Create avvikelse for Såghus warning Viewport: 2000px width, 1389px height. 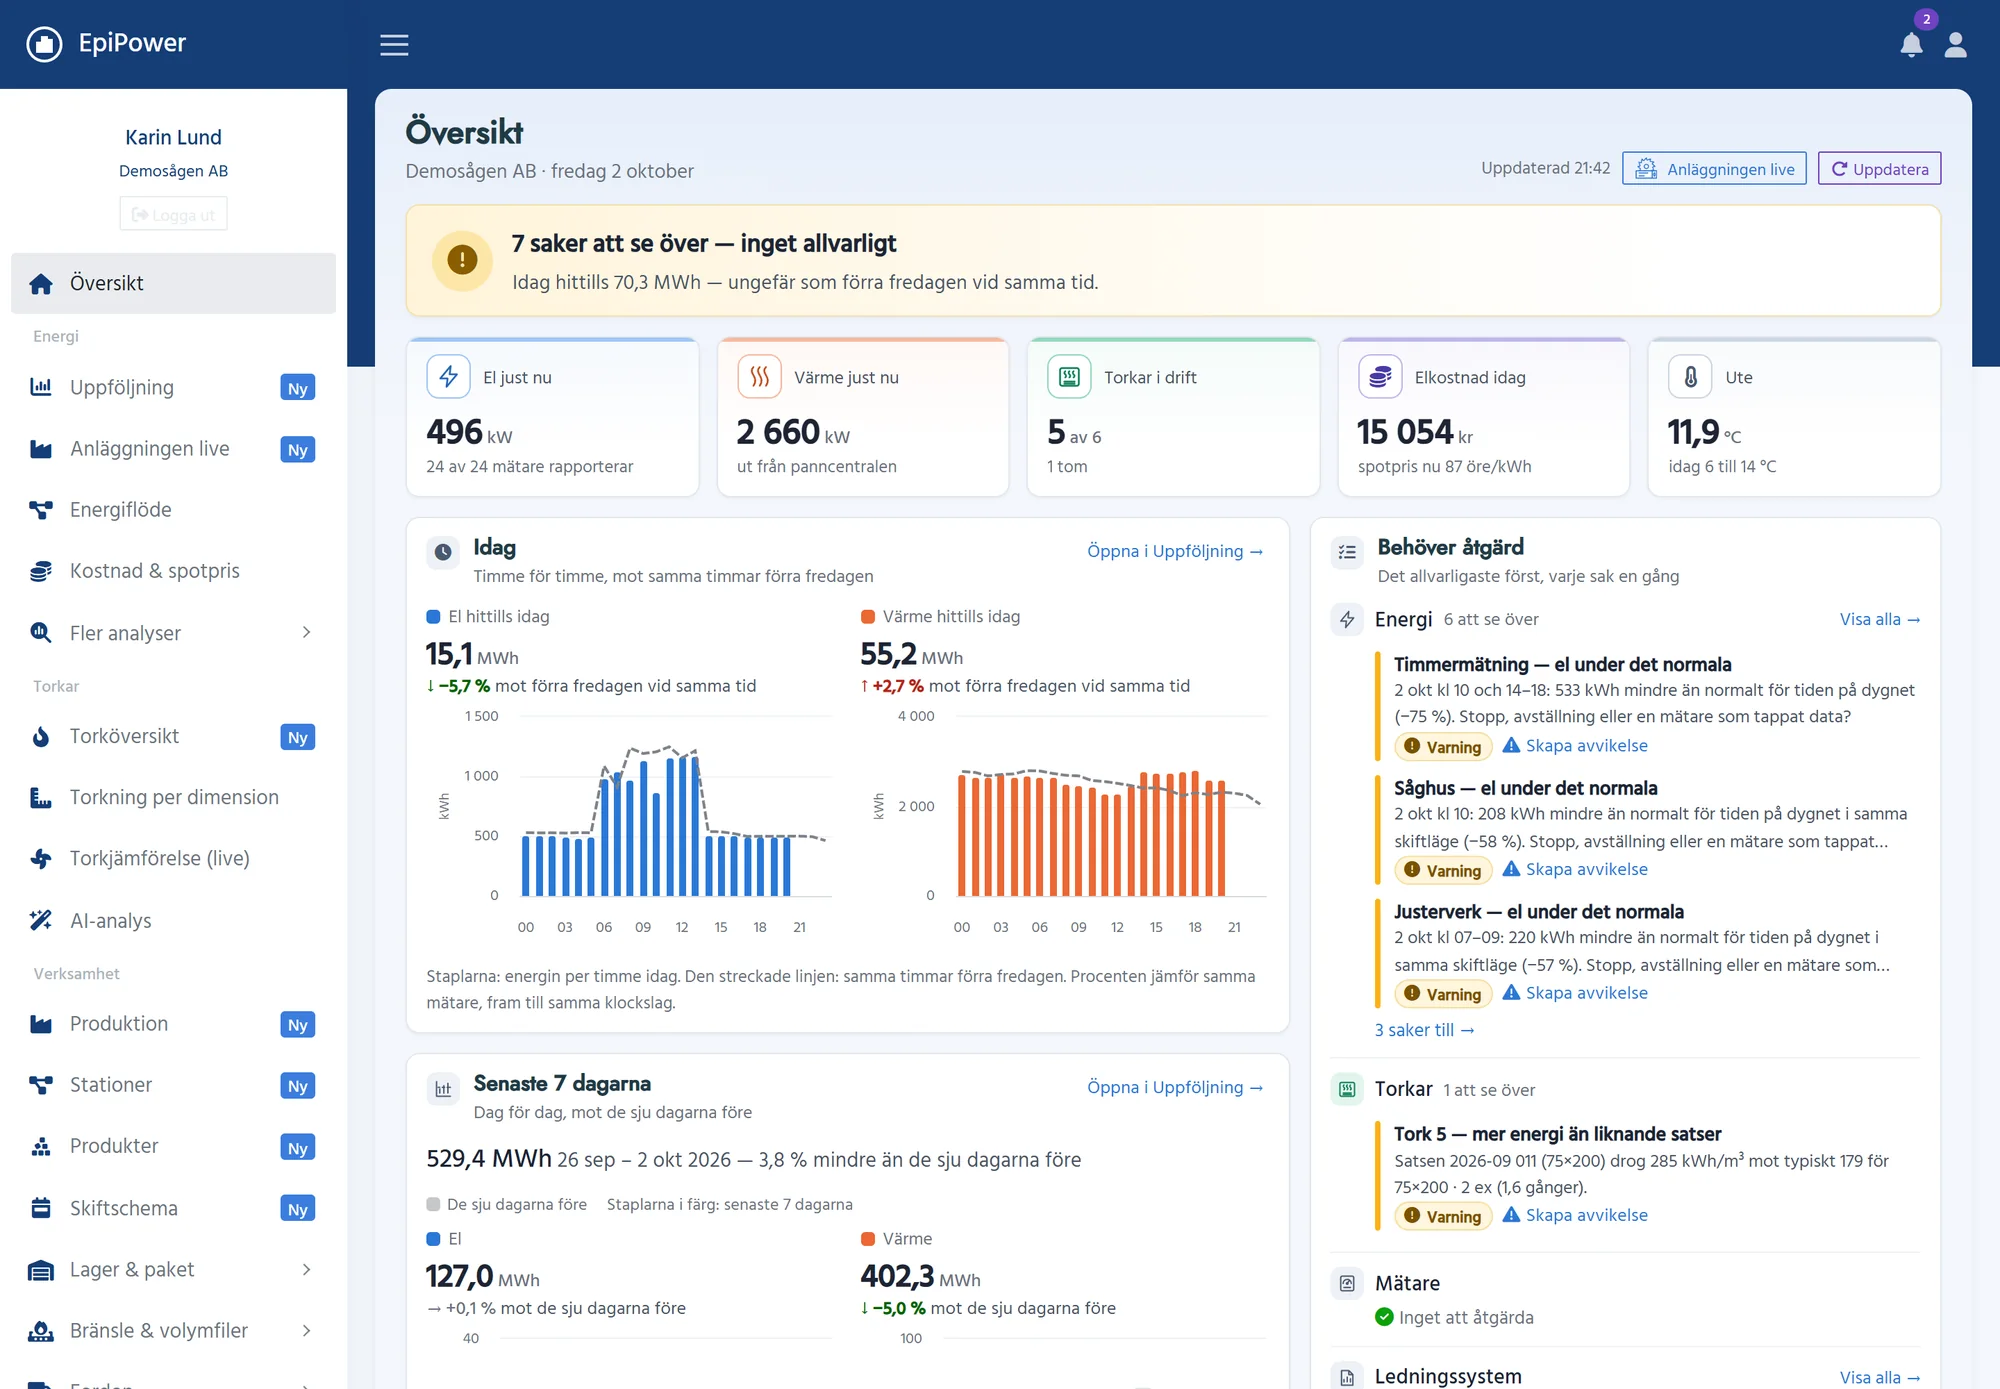tap(1575, 870)
